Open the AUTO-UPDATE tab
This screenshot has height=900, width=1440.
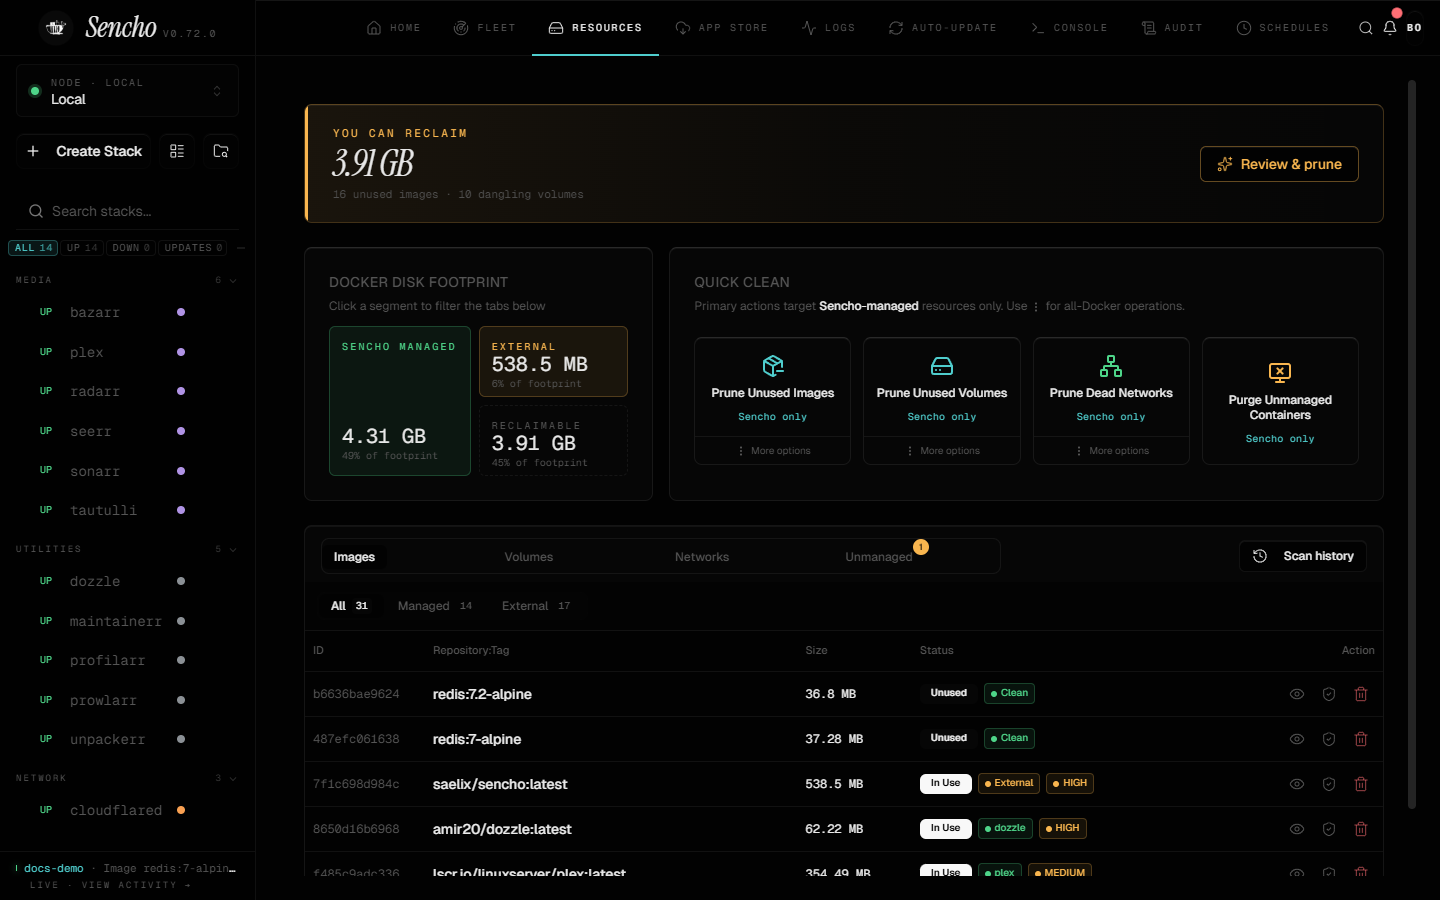(942, 28)
